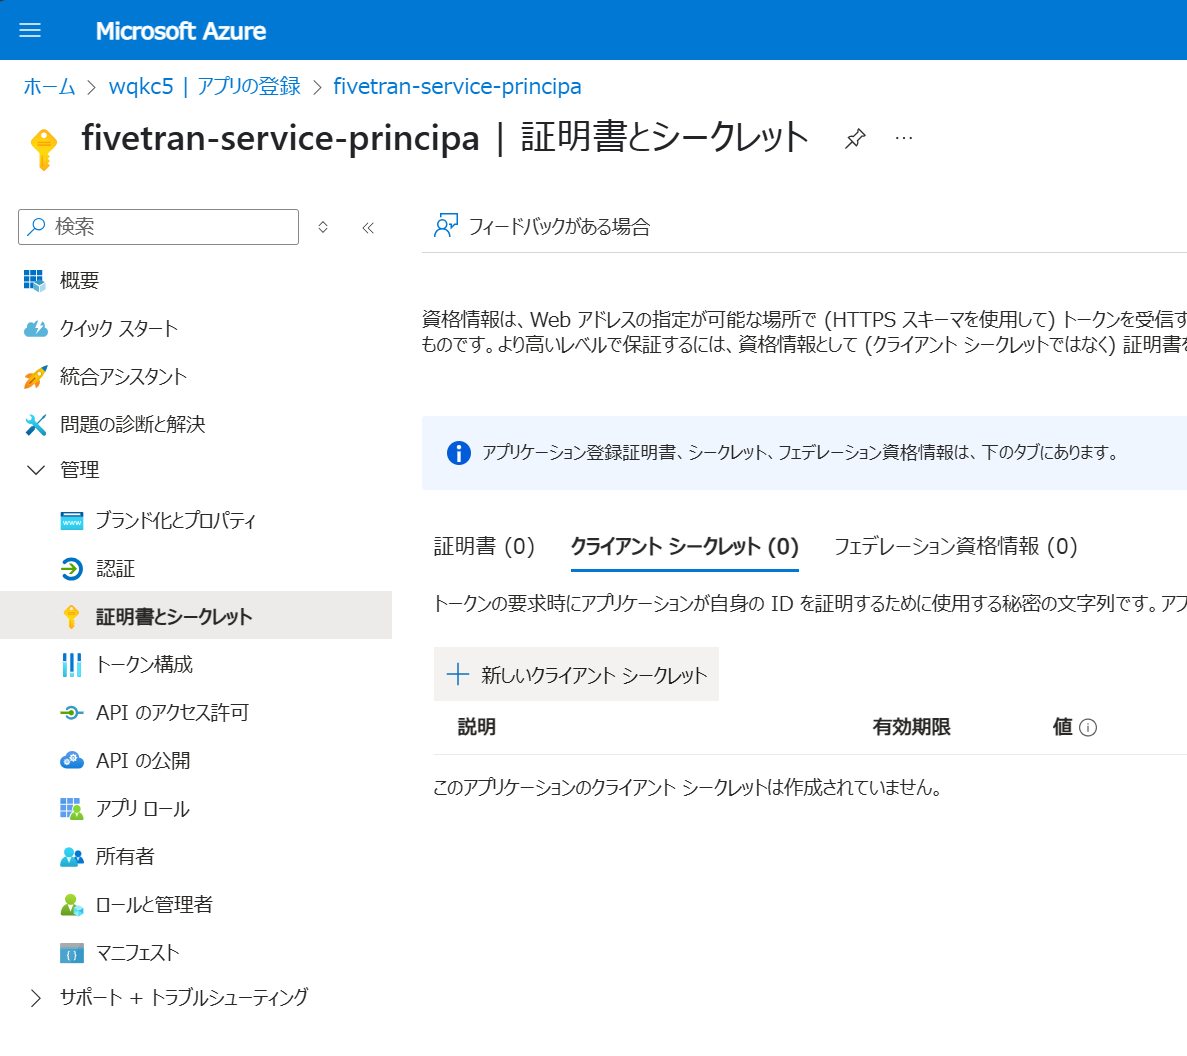Click the blue info banner icon
The height and width of the screenshot is (1056, 1187).
tap(459, 453)
